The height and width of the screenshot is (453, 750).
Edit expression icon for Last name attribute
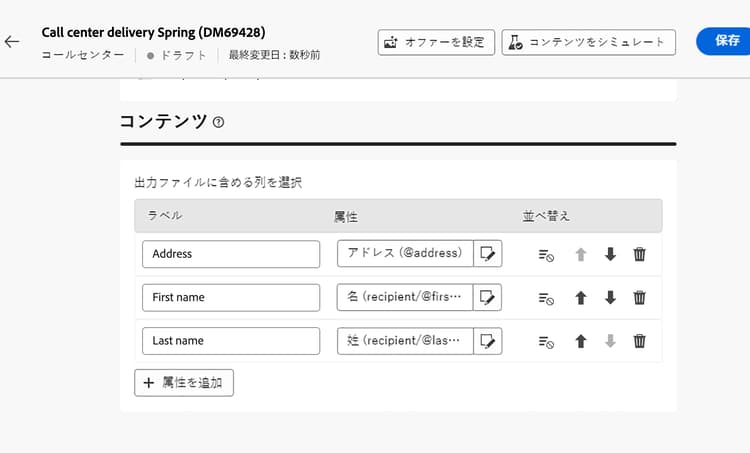(487, 341)
